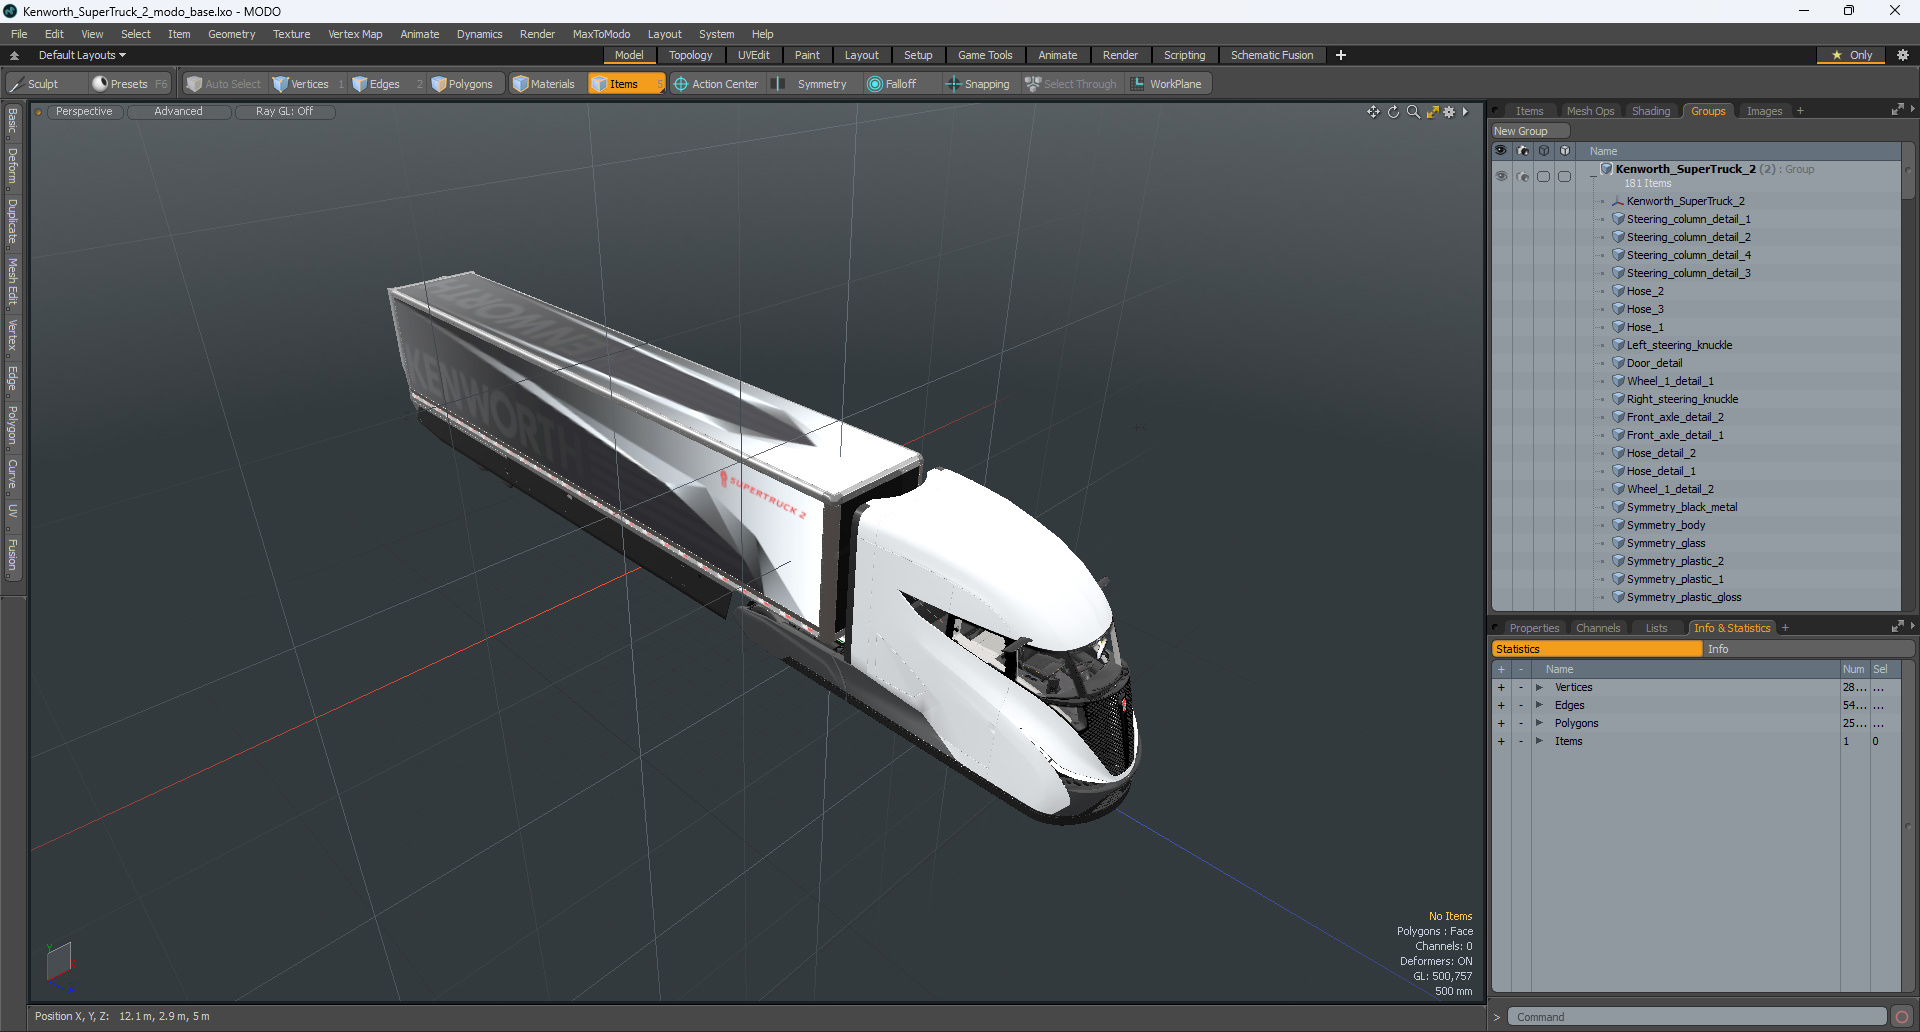Click the viewport zoom magnifier icon
The image size is (1920, 1032).
[x=1413, y=112]
